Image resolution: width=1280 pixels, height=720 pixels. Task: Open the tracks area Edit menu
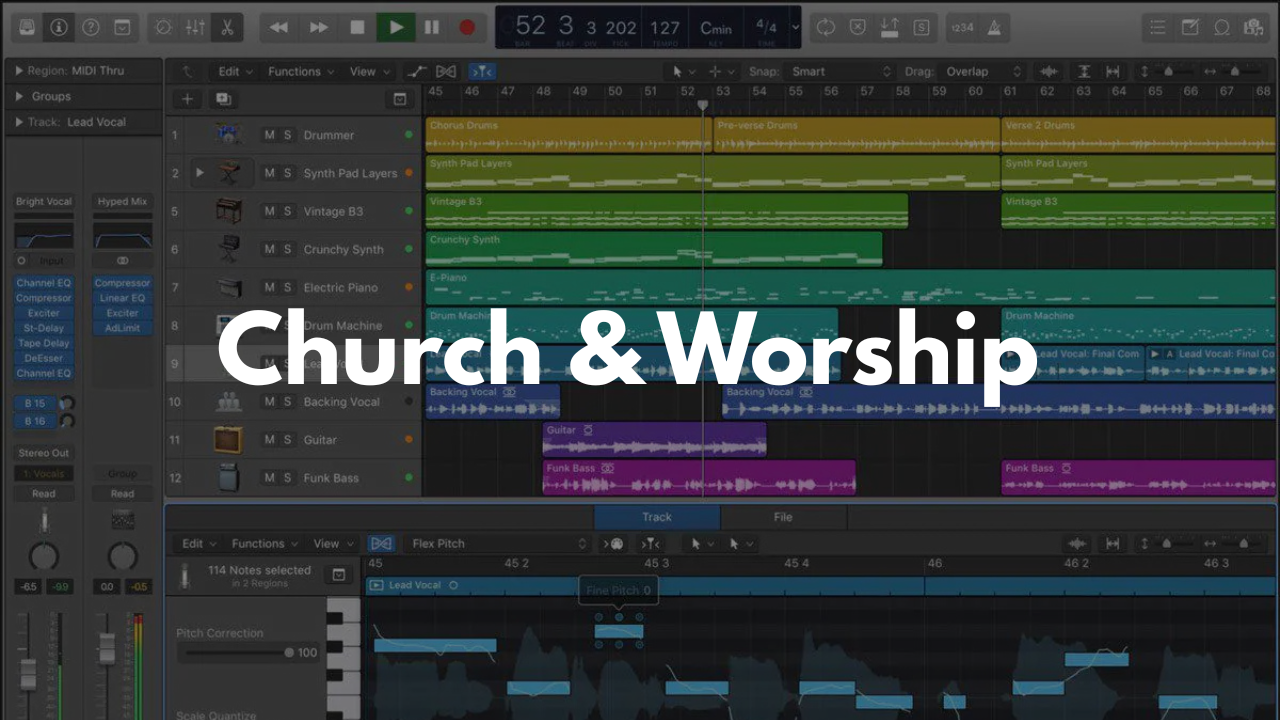[x=236, y=71]
